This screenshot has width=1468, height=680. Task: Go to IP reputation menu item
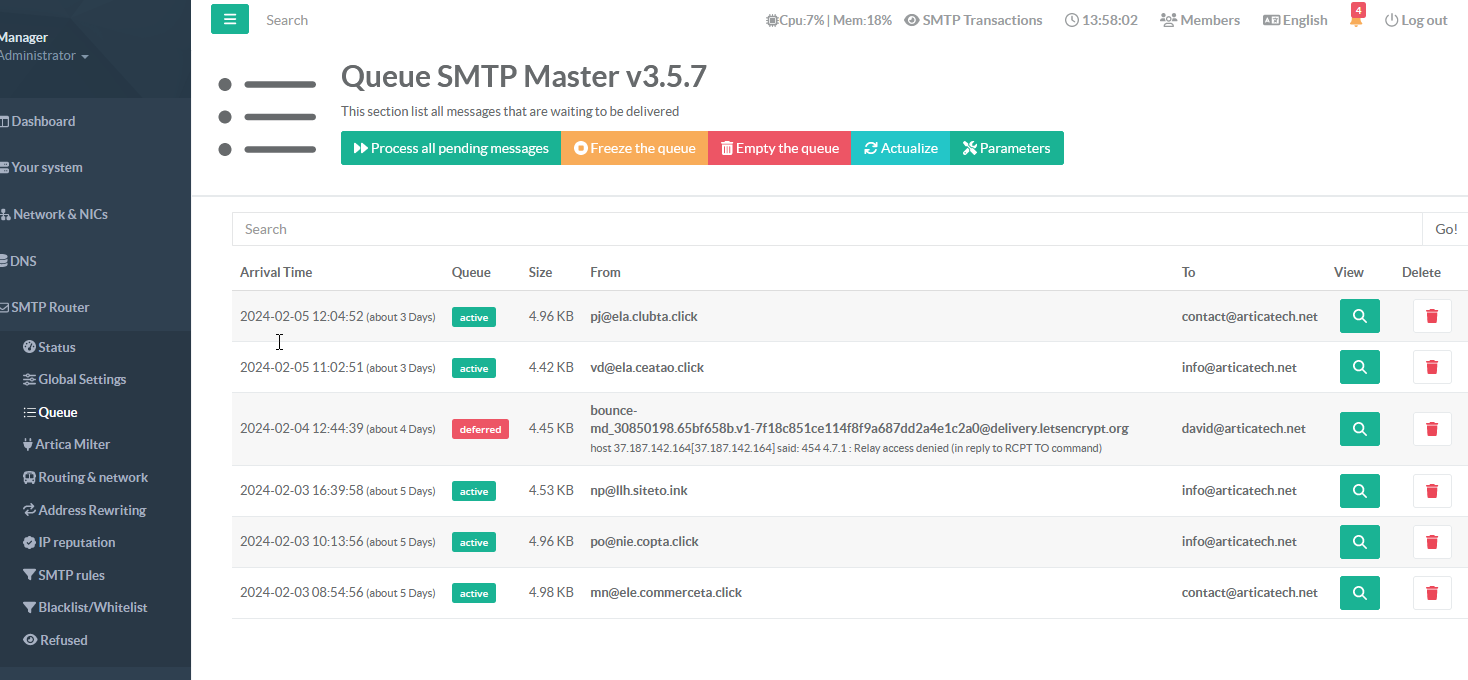pyautogui.click(x=76, y=542)
